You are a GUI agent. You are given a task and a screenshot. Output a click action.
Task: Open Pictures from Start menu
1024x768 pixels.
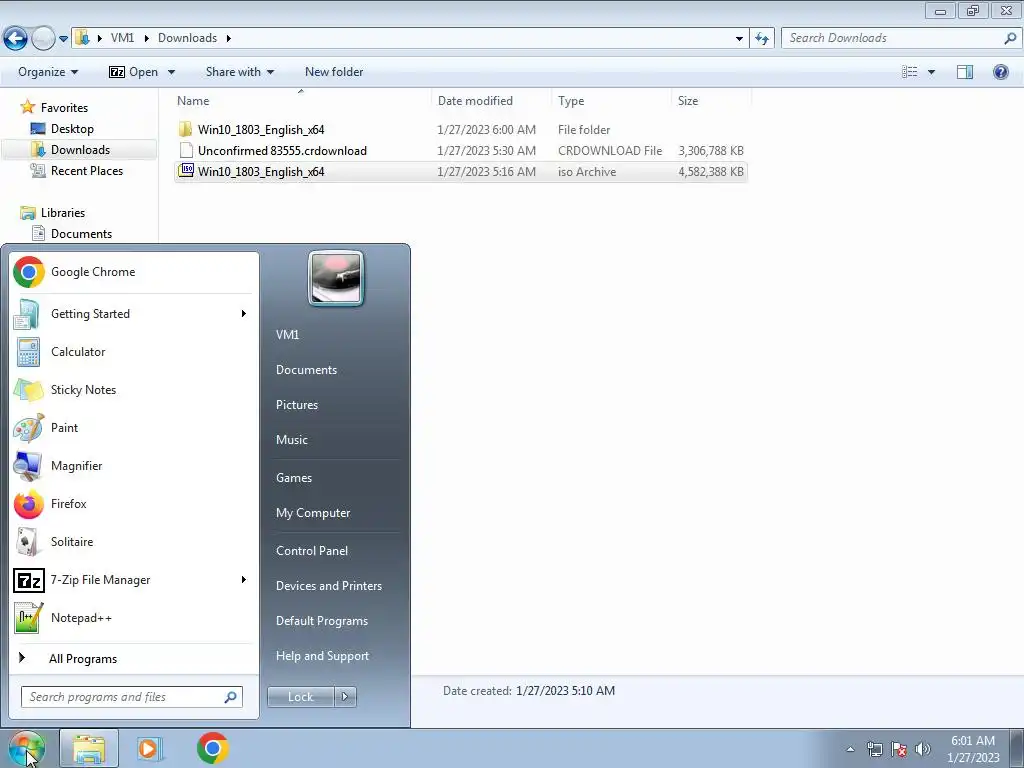tap(296, 405)
